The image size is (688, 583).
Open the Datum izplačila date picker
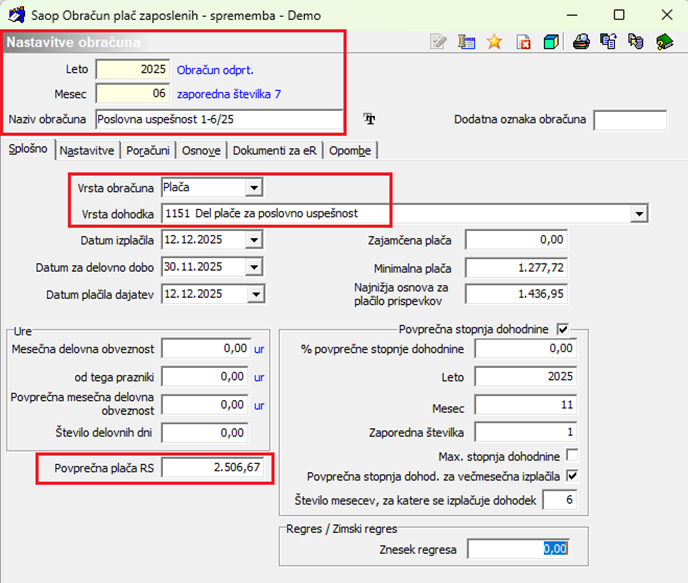254,240
